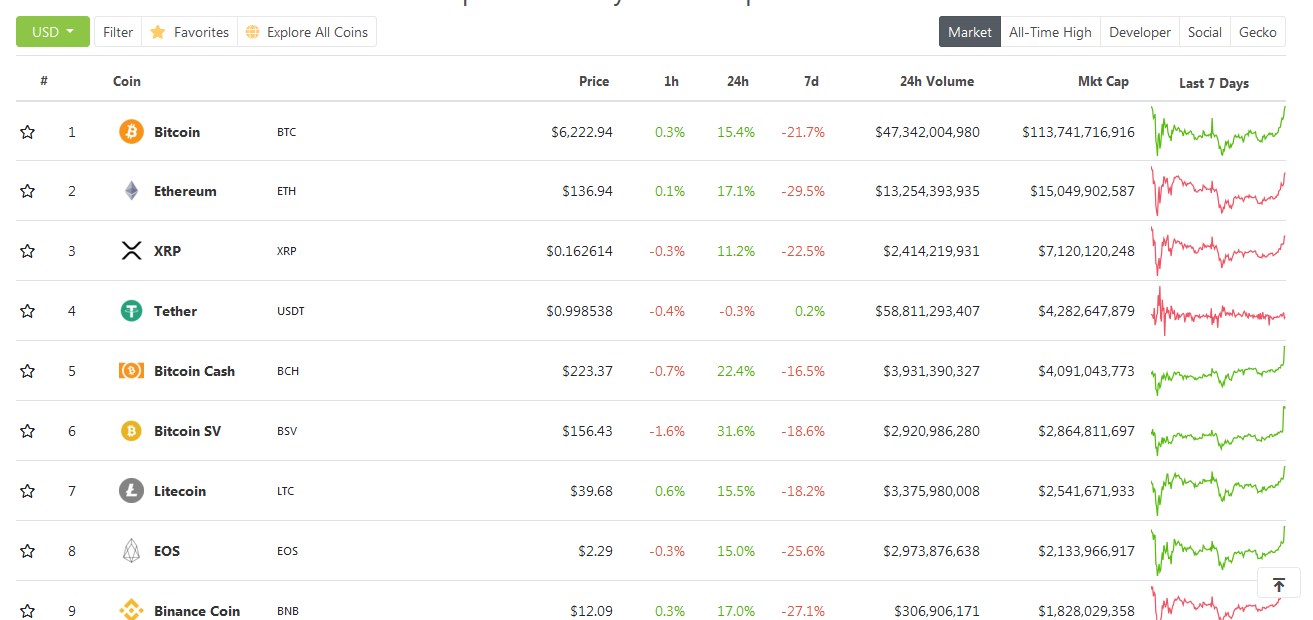1313x620 pixels.
Task: Switch to the Social tab
Action: pos(1205,32)
